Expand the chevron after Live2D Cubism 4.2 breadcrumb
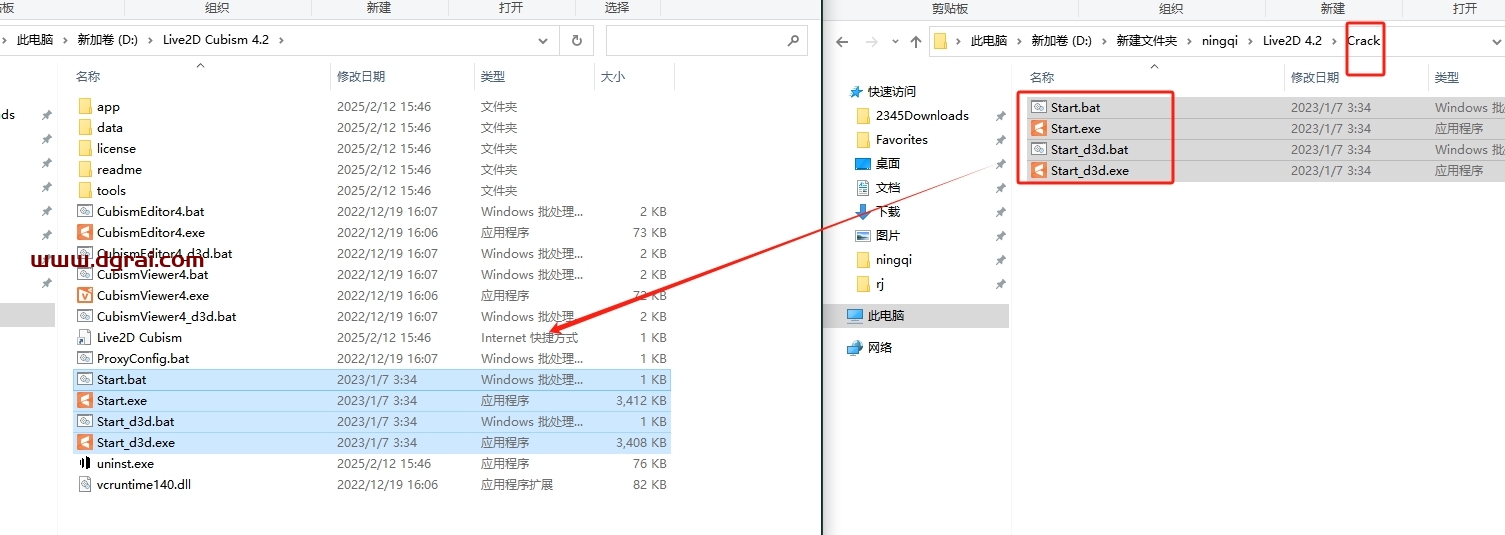 tap(281, 40)
